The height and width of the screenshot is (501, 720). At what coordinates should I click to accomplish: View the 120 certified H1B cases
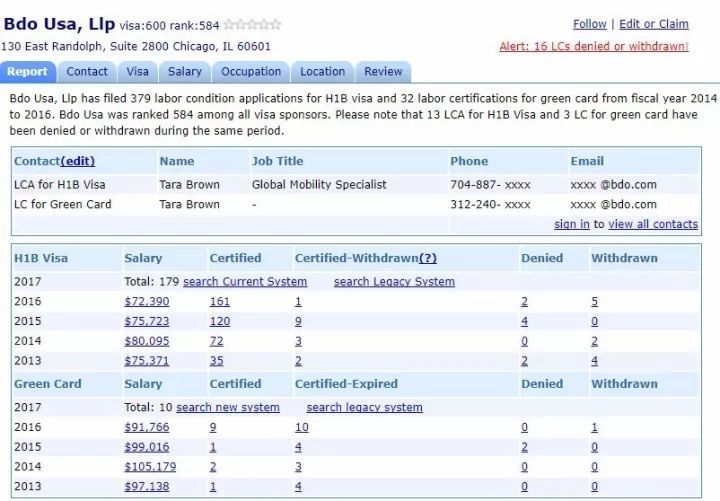(219, 321)
